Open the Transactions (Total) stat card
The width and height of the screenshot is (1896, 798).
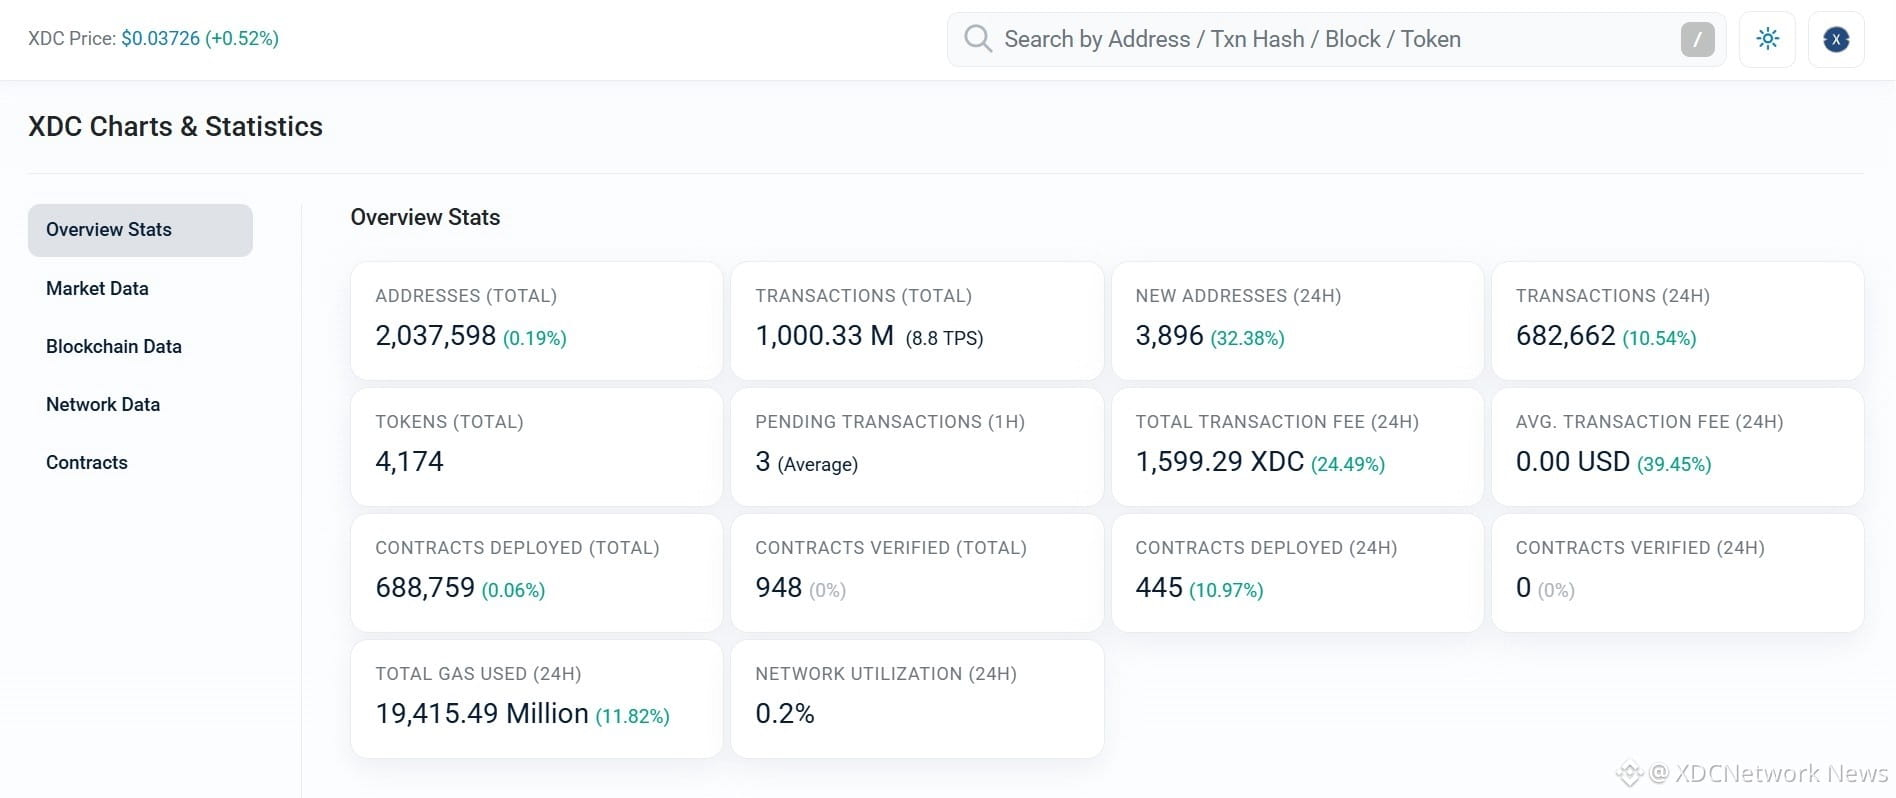point(917,321)
